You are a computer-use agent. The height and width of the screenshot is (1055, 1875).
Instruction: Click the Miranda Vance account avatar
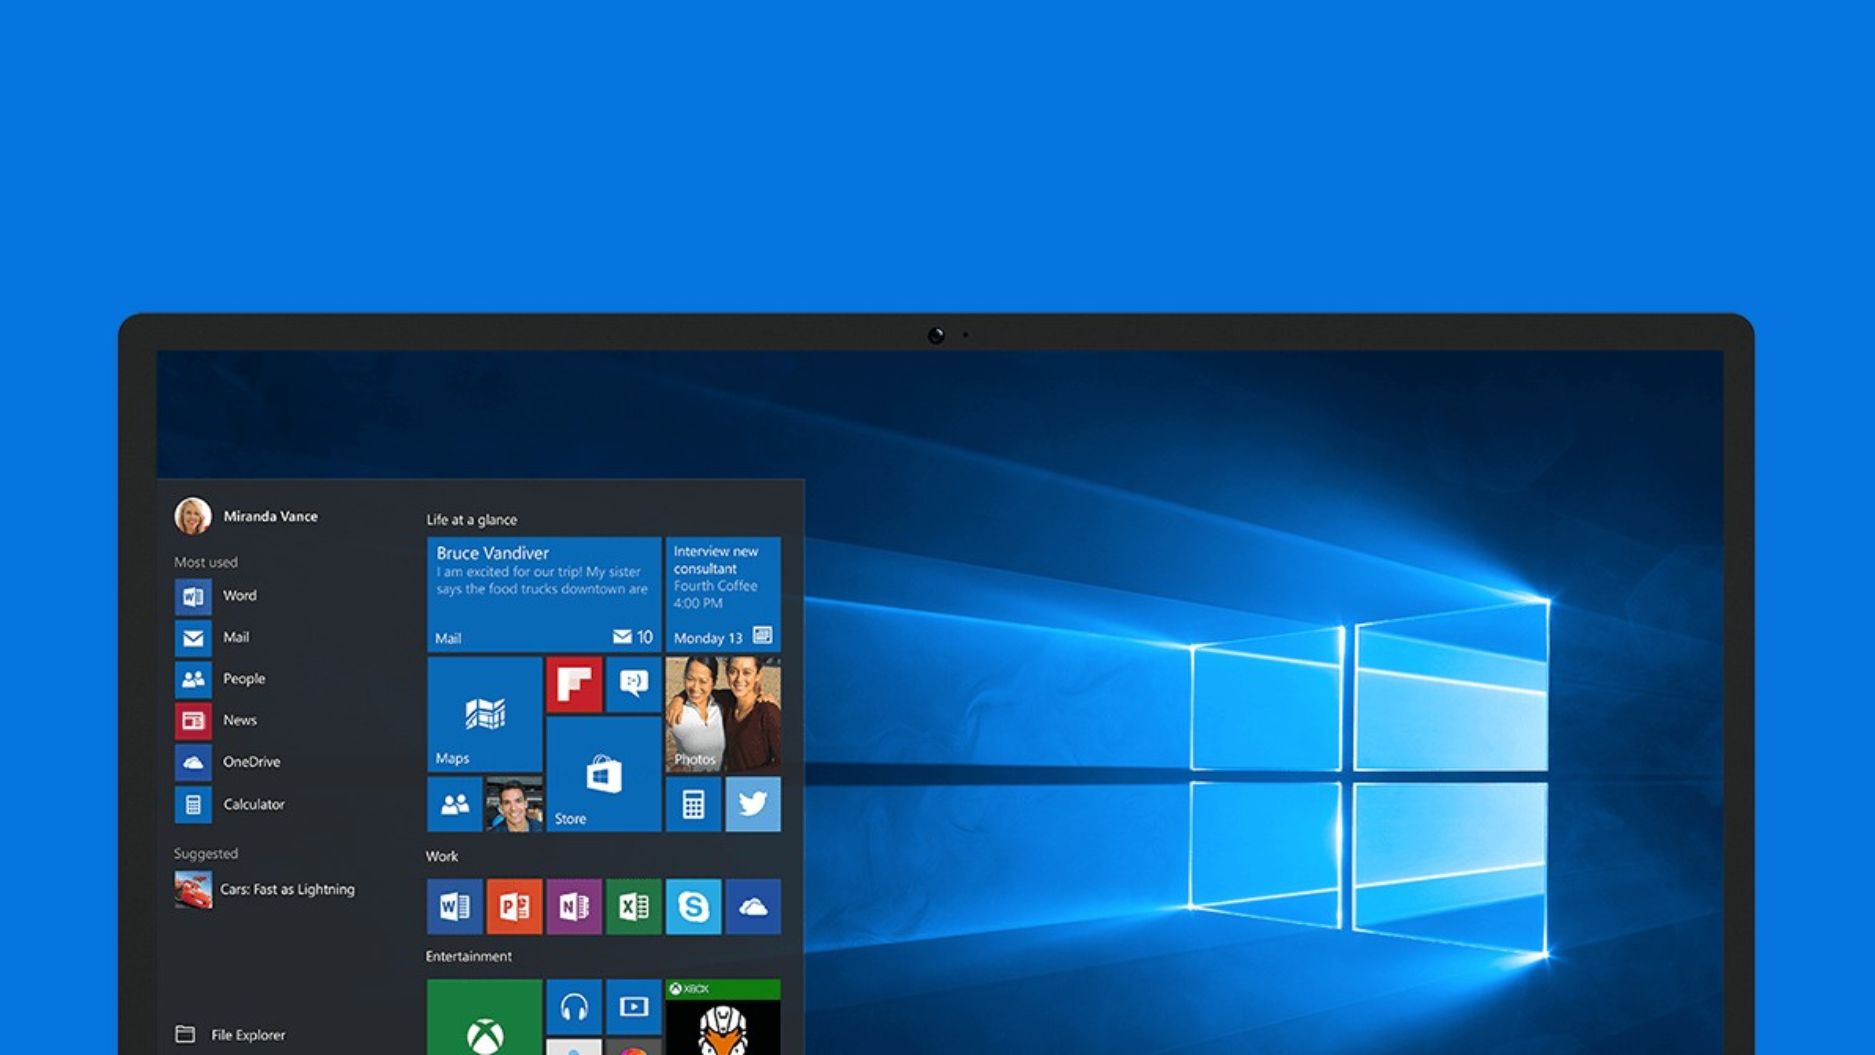point(193,516)
